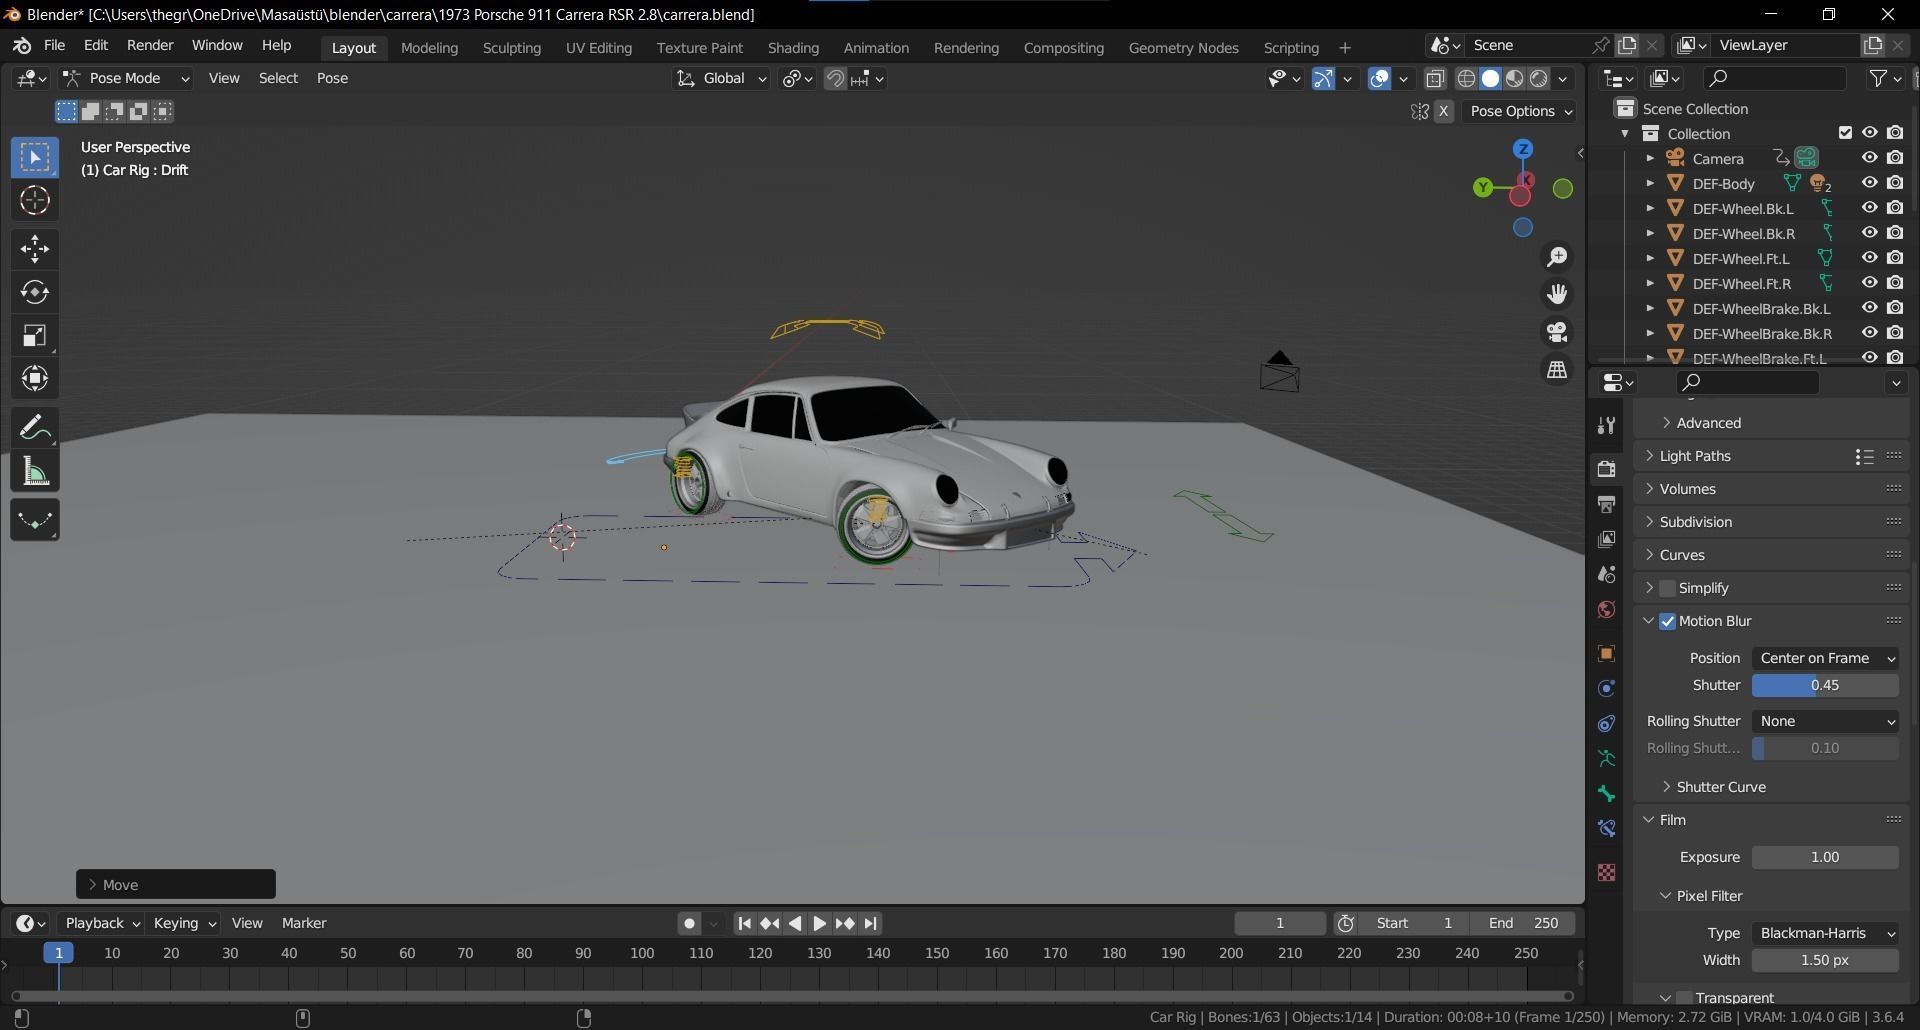Open the Render menu
The height and width of the screenshot is (1030, 1920).
click(150, 46)
